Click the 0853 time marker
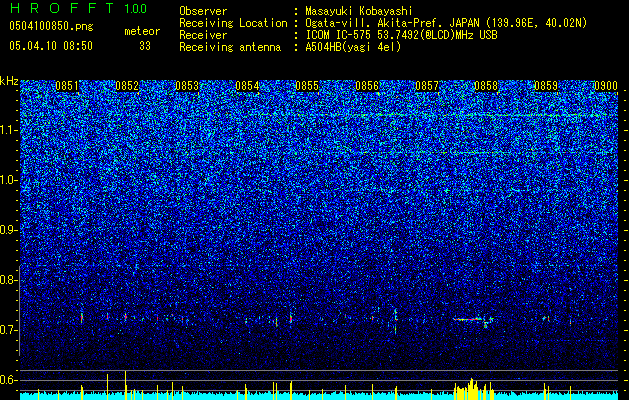The width and height of the screenshot is (629, 400). [187, 86]
